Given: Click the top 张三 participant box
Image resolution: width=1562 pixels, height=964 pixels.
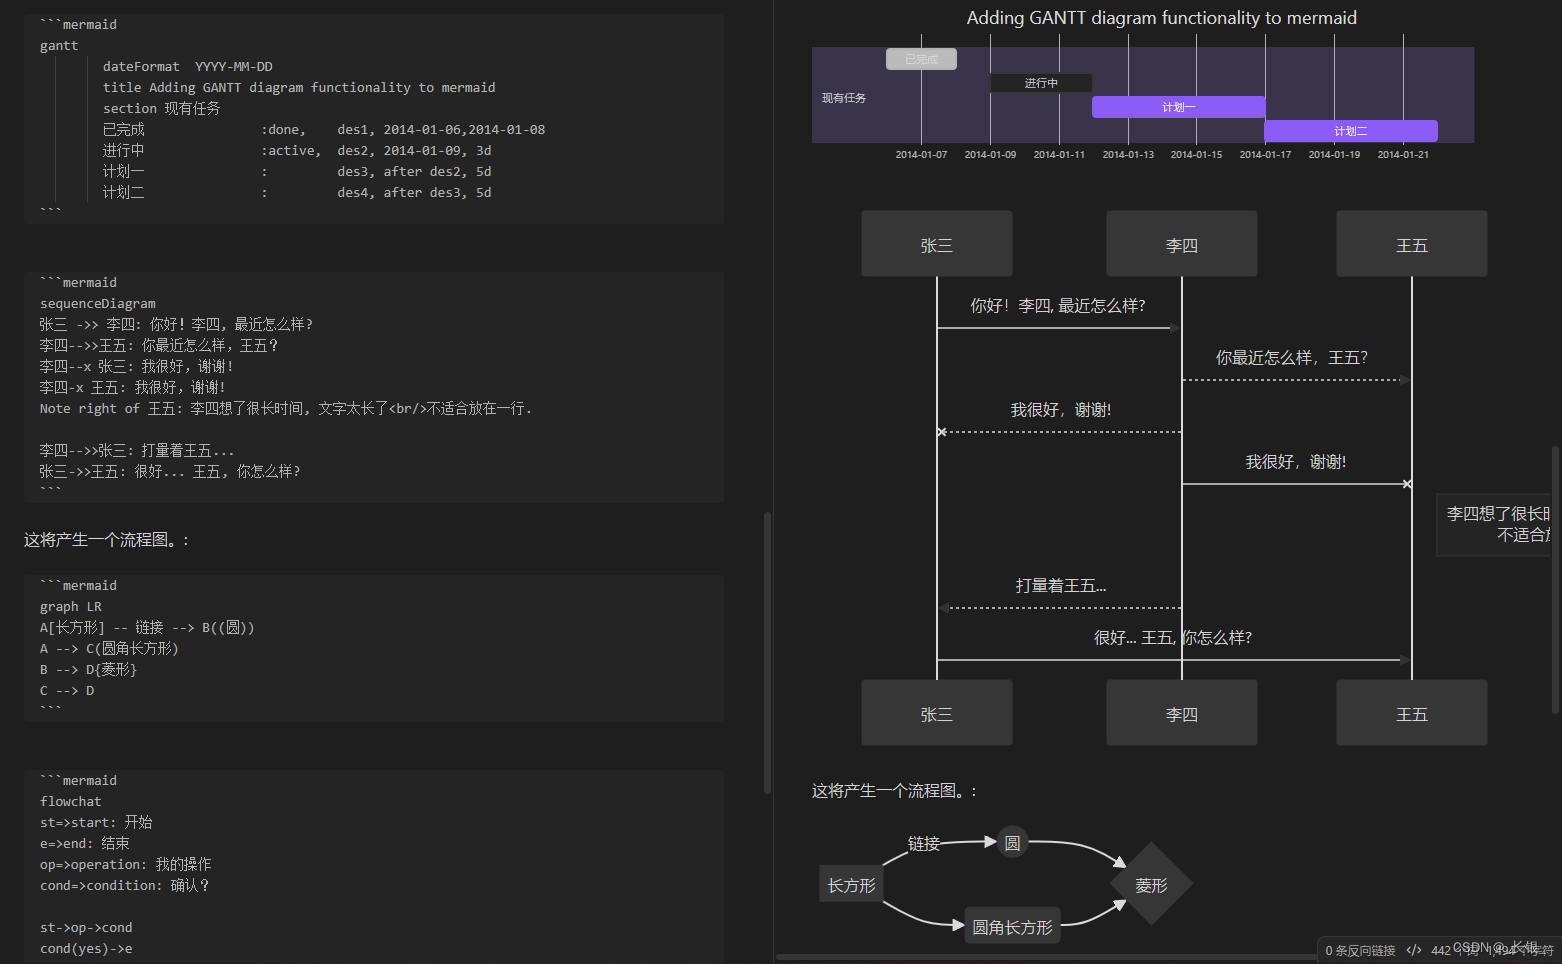Looking at the screenshot, I should 937,244.
